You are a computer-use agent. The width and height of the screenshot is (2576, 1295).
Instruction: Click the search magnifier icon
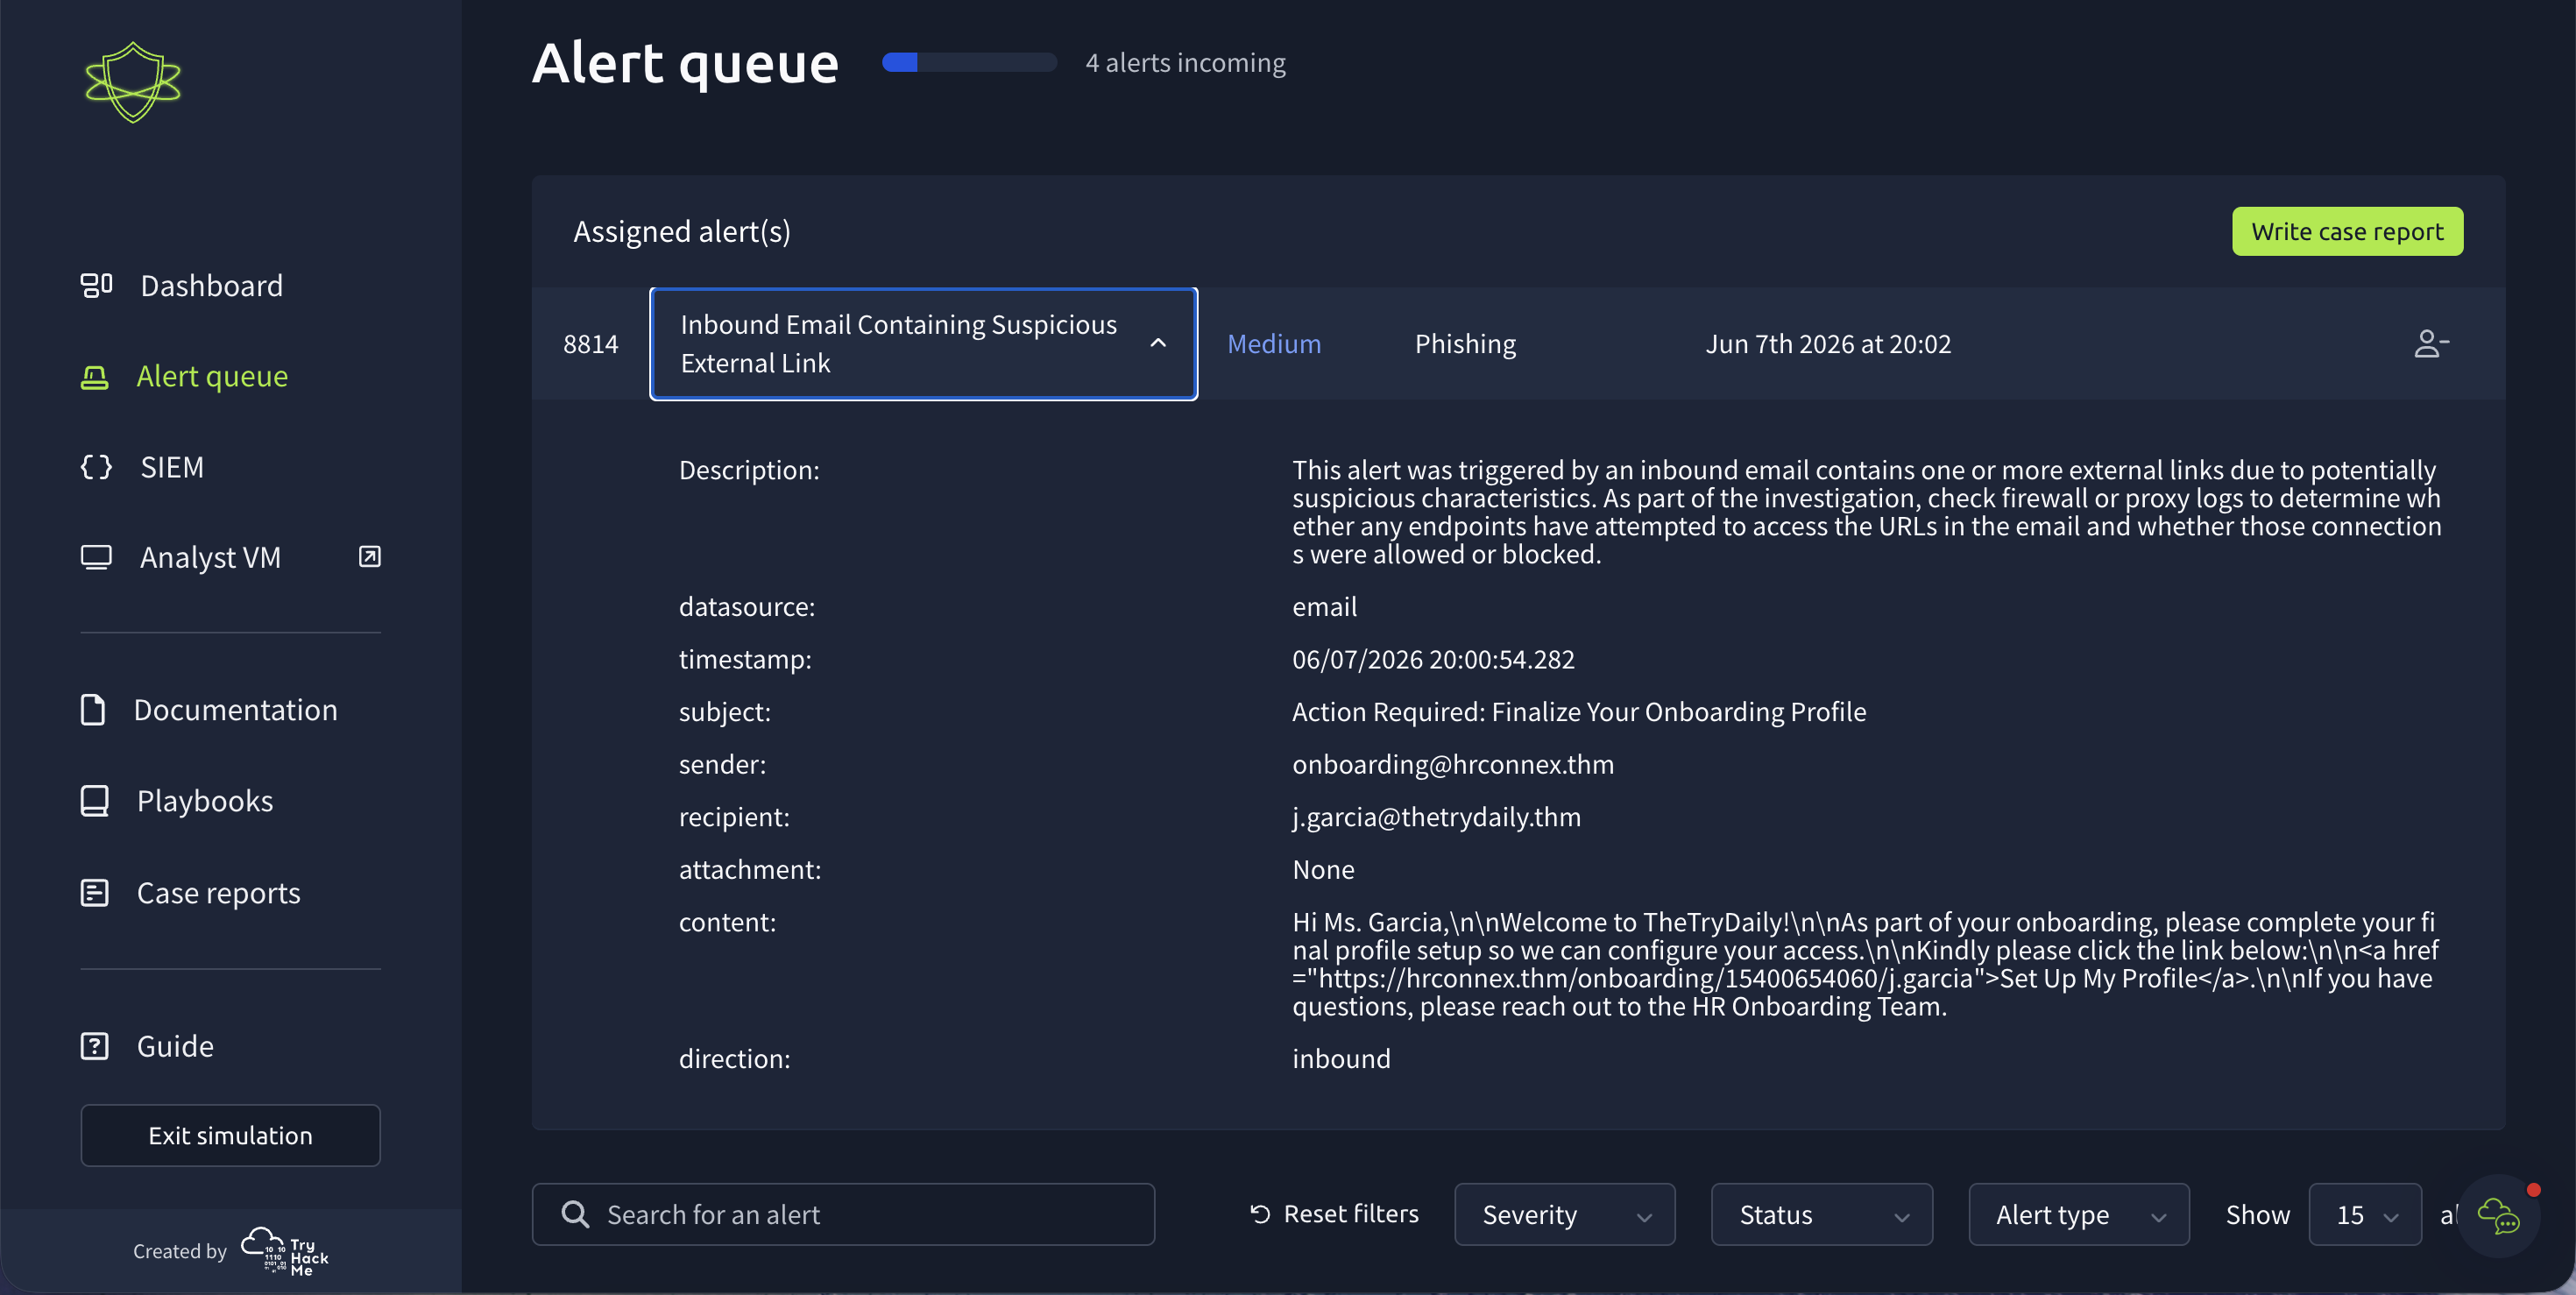[x=575, y=1214]
